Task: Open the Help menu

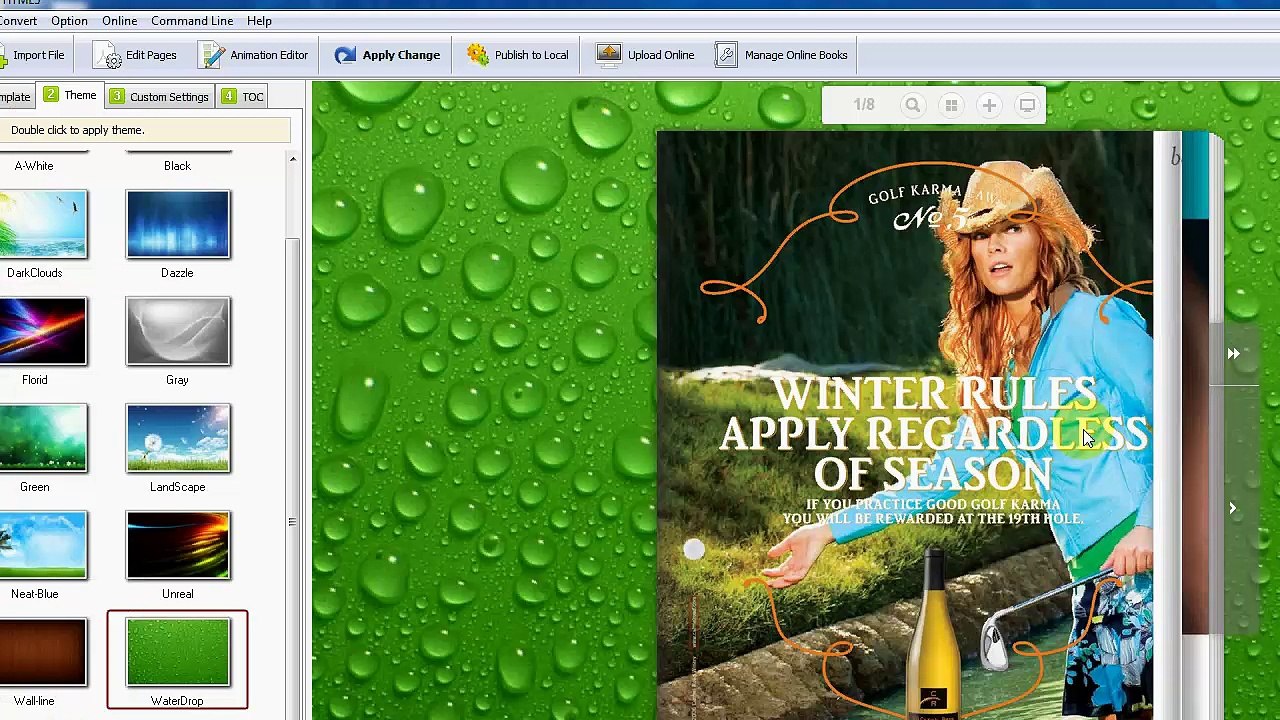Action: coord(259,21)
